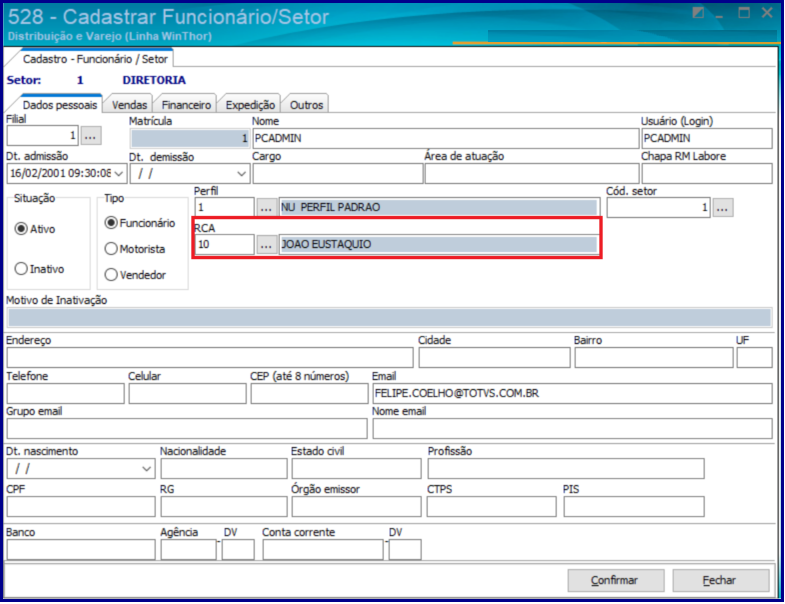Open the Filial lookup ellipsis button
Viewport: 785px width, 604px height.
[91, 136]
